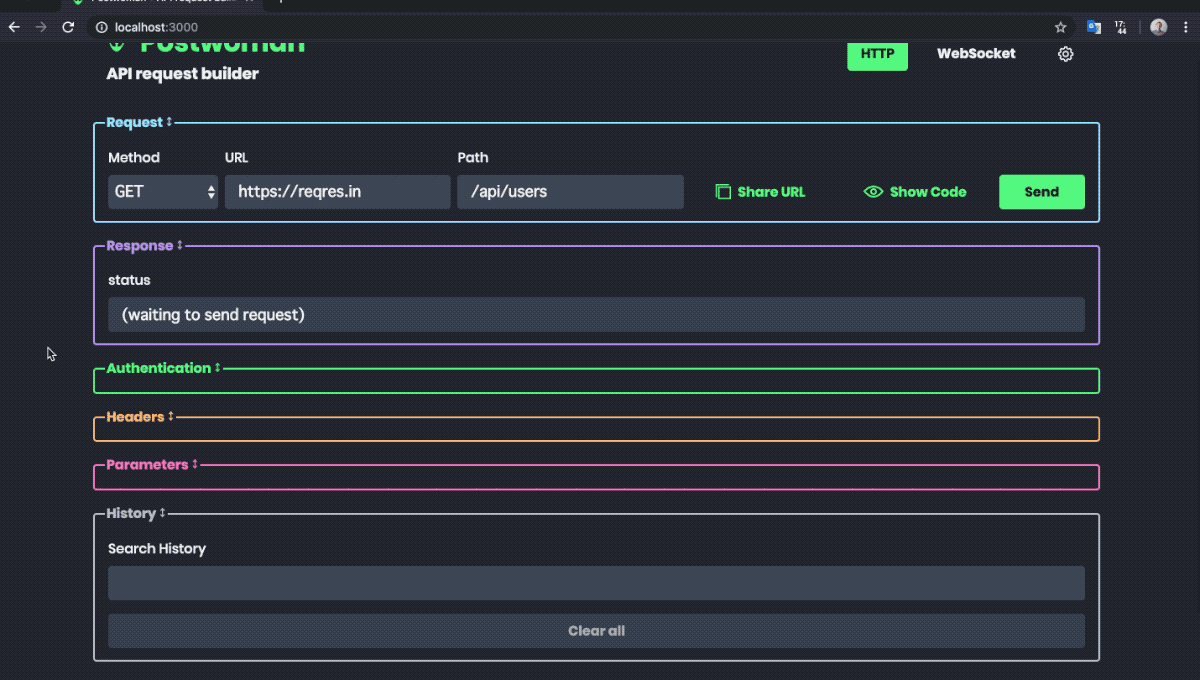The image size is (1200, 680).
Task: Switch to the HTTP tab
Action: [877, 54]
